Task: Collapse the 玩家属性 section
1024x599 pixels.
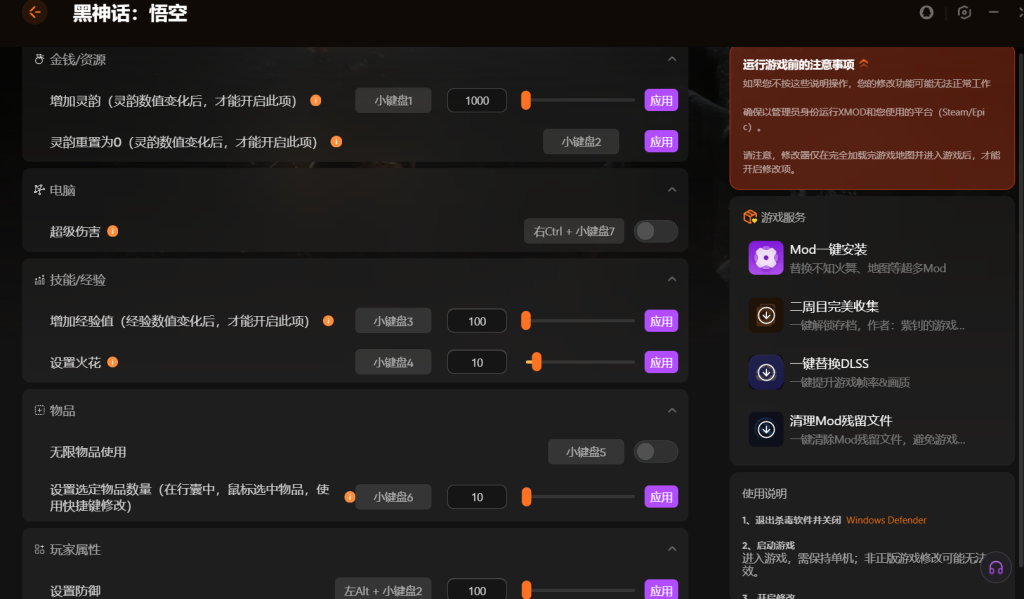Action: (x=672, y=549)
